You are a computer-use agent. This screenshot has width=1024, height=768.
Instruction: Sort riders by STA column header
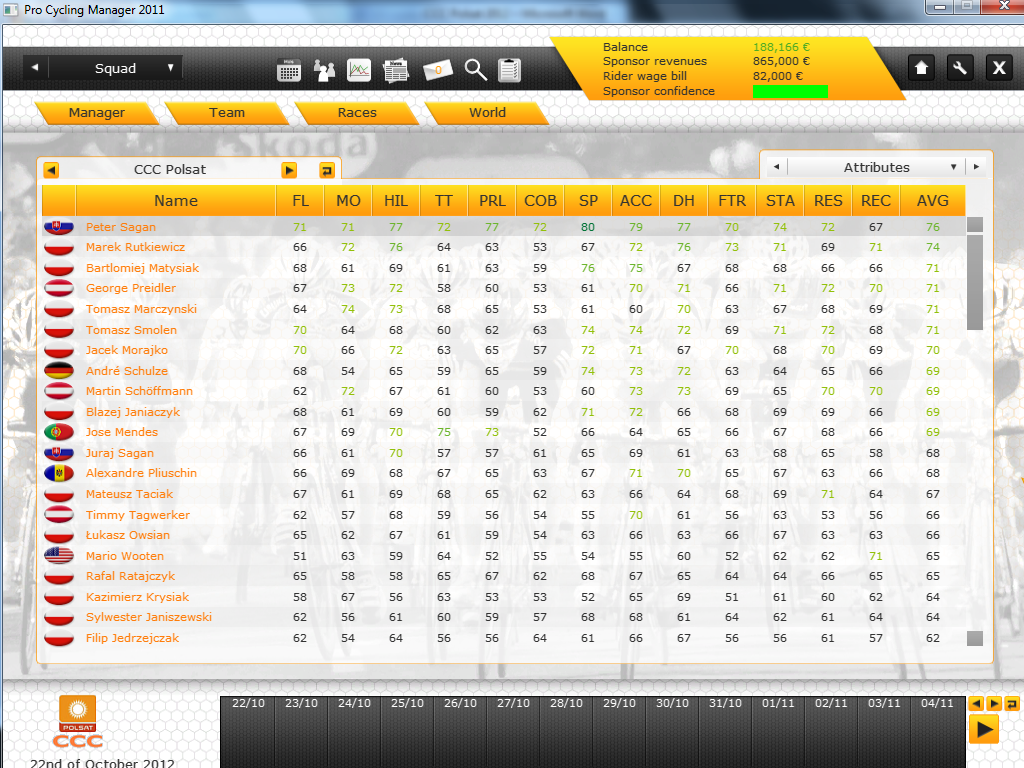point(780,200)
